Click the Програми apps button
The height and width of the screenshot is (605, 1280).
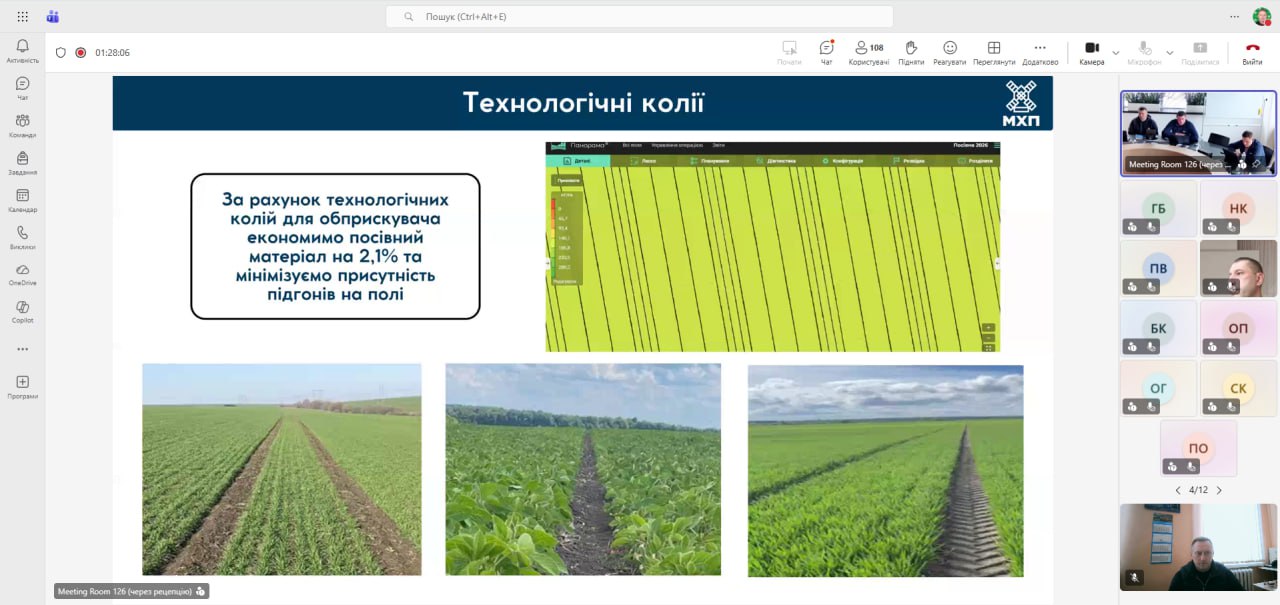(x=22, y=386)
